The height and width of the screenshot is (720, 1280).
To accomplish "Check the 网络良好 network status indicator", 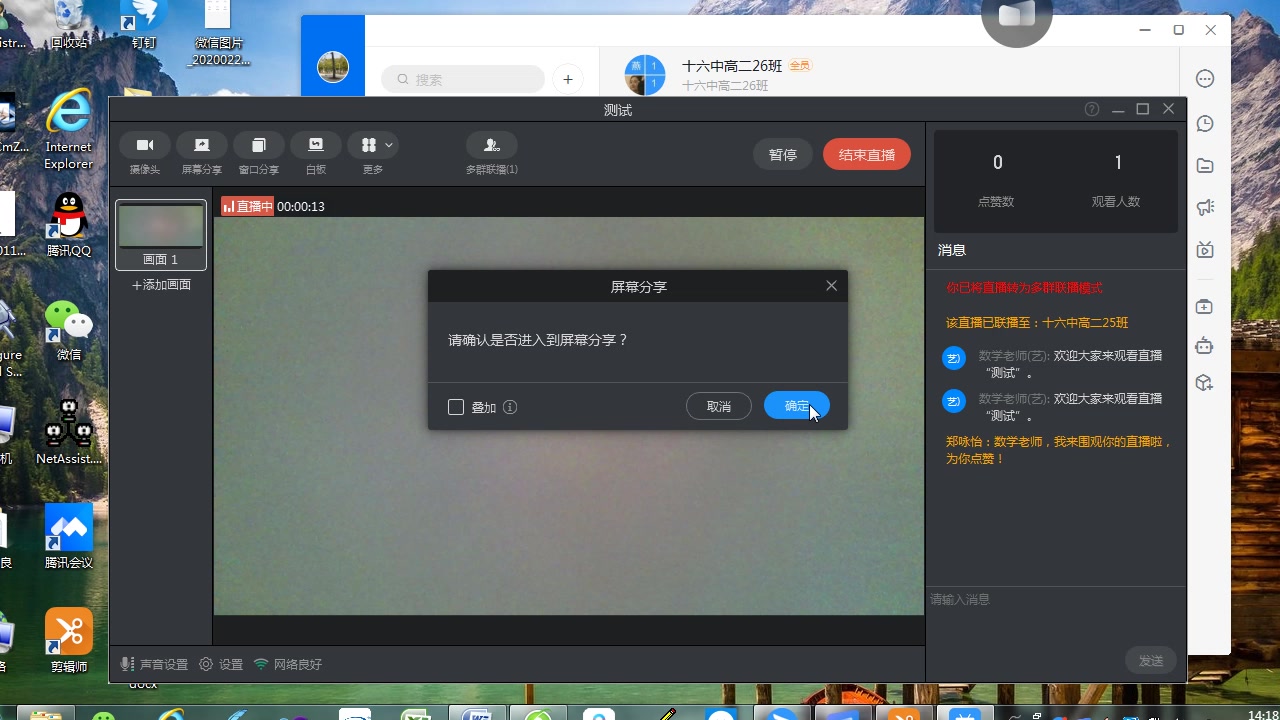I will 288,664.
